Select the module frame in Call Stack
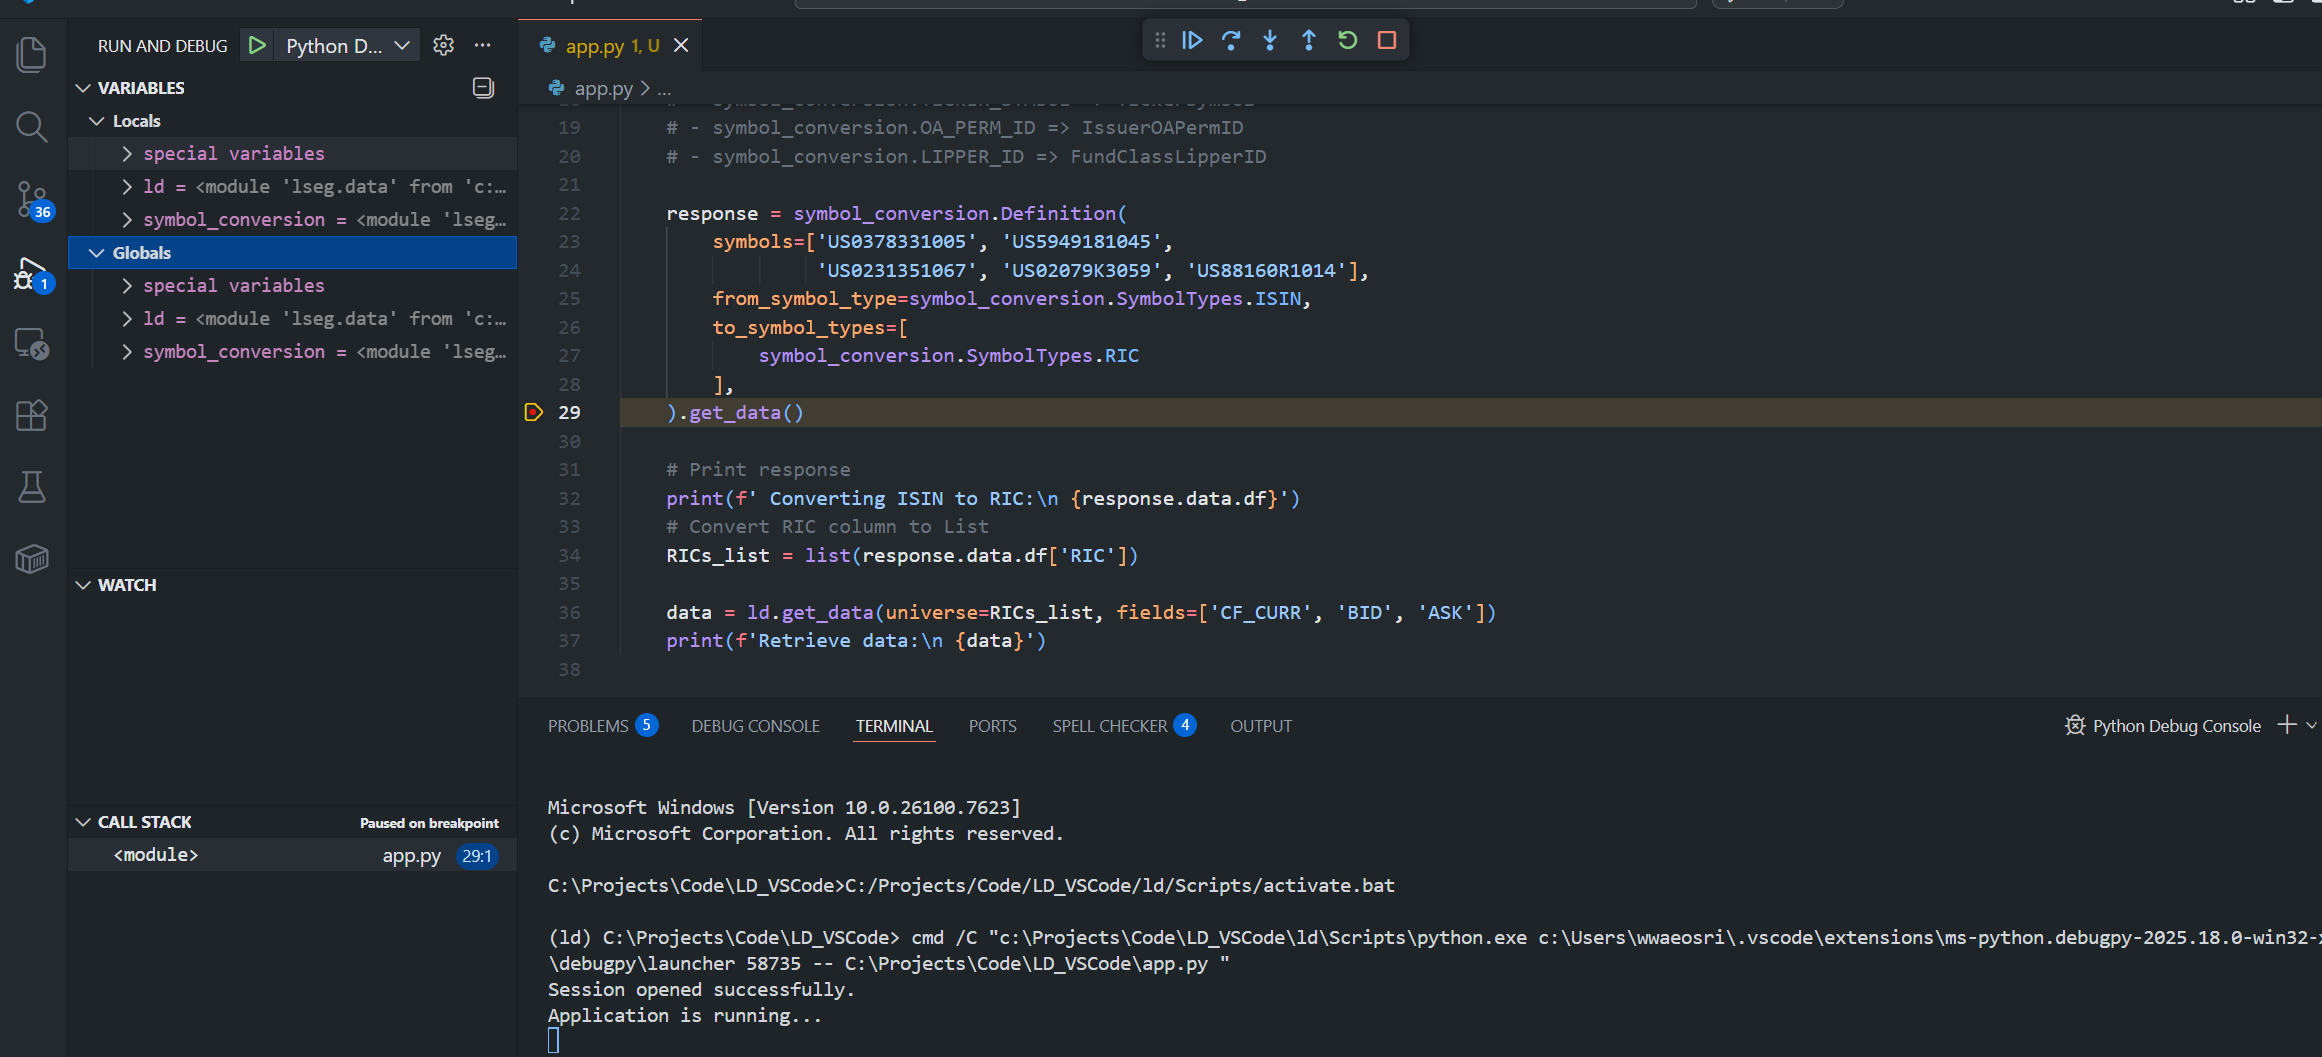Screen dimensions: 2322x1057 click(155, 855)
